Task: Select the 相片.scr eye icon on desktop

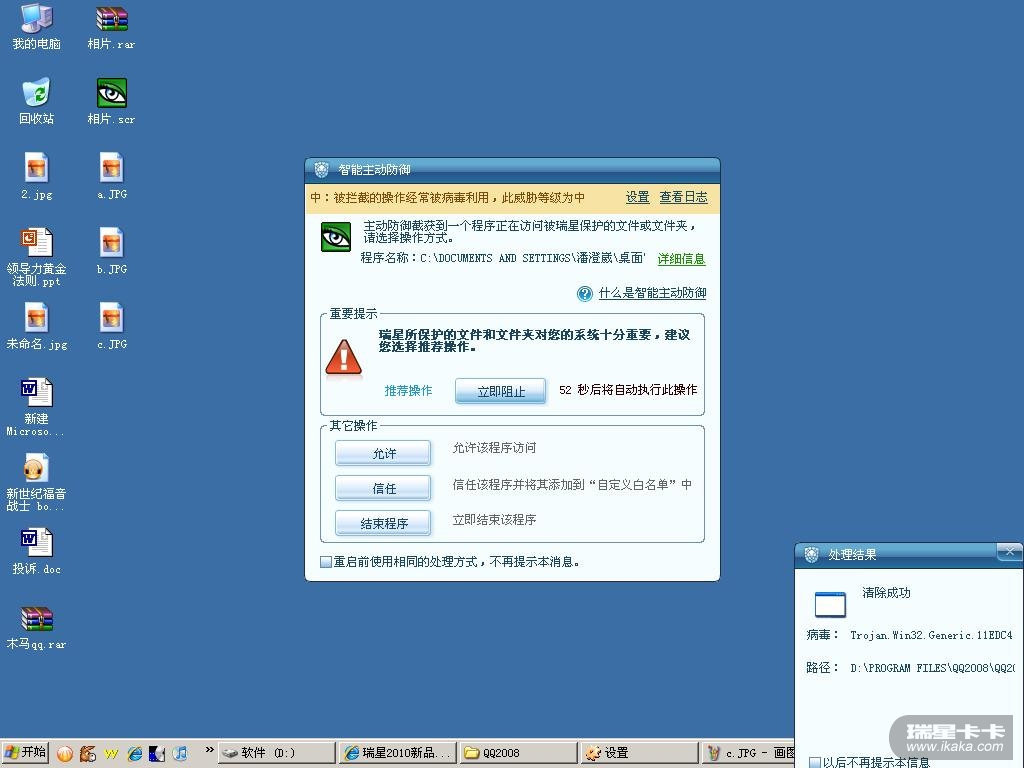Action: [x=112, y=101]
